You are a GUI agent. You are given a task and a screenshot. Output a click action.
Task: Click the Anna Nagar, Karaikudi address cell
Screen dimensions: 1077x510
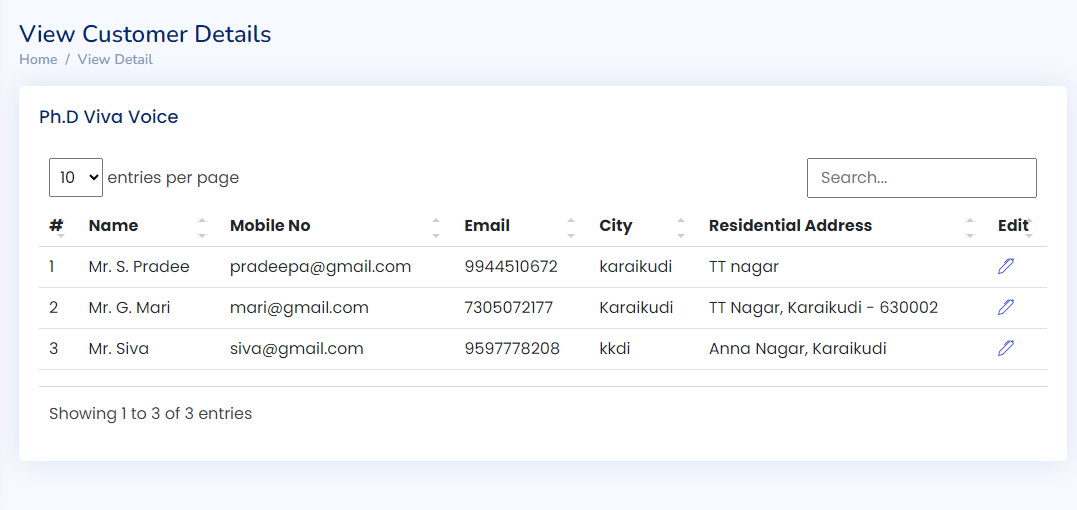pyautogui.click(x=797, y=349)
